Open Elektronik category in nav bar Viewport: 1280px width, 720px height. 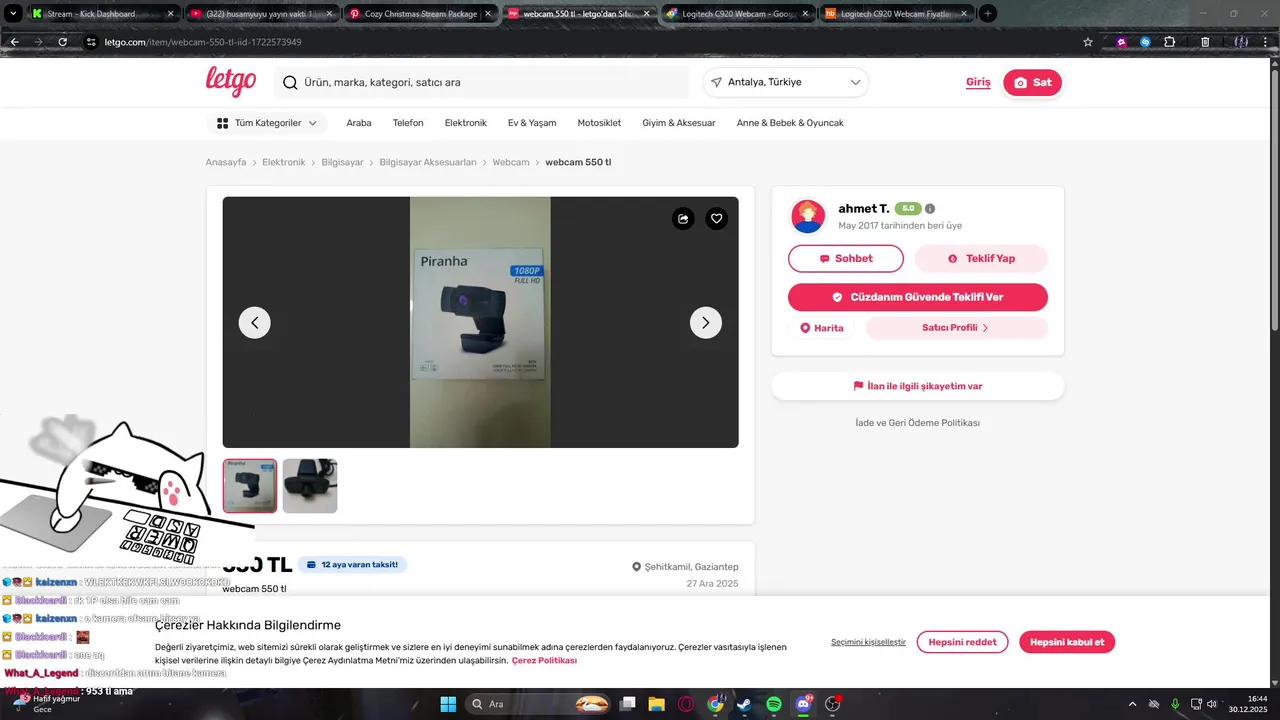466,123
